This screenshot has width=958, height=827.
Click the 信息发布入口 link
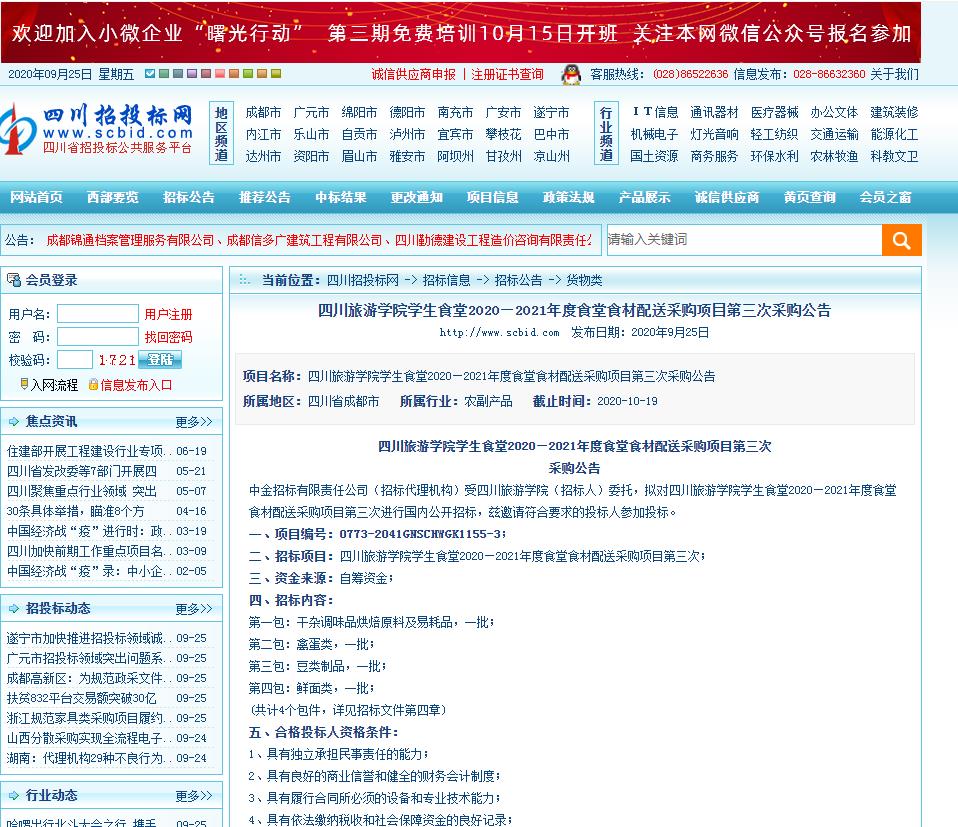(136, 385)
